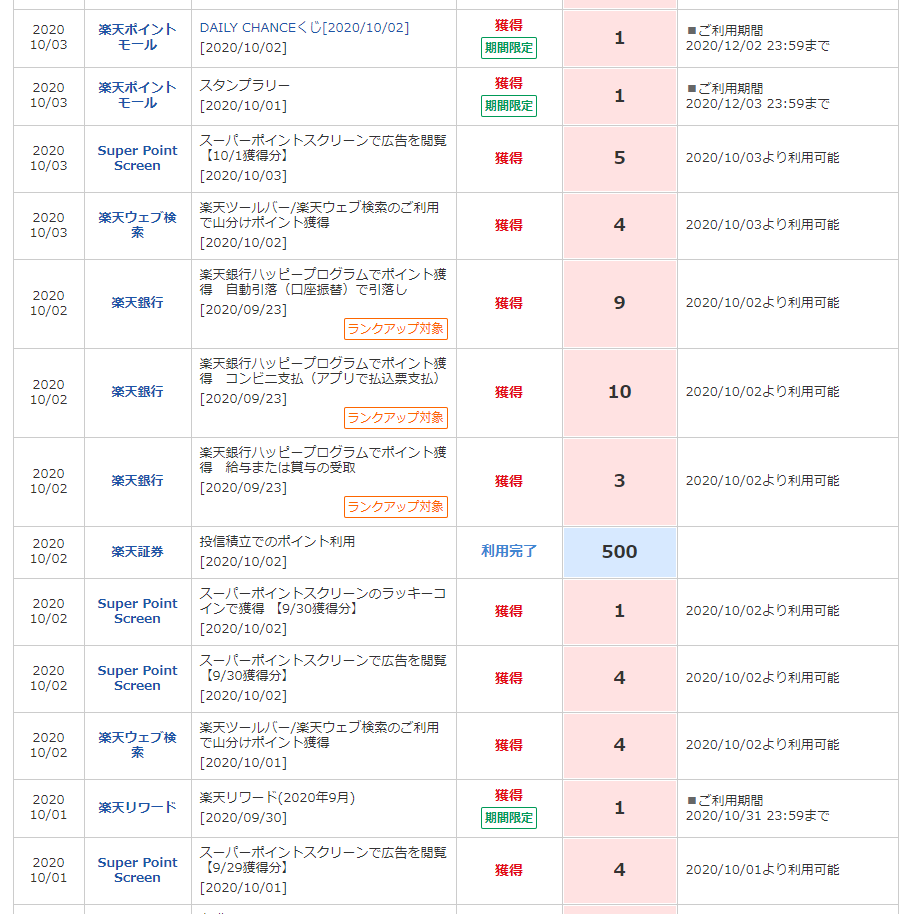Open 楽天ウェブ検索 link dated 2020/10/03
906x914 pixels.
pos(137,225)
